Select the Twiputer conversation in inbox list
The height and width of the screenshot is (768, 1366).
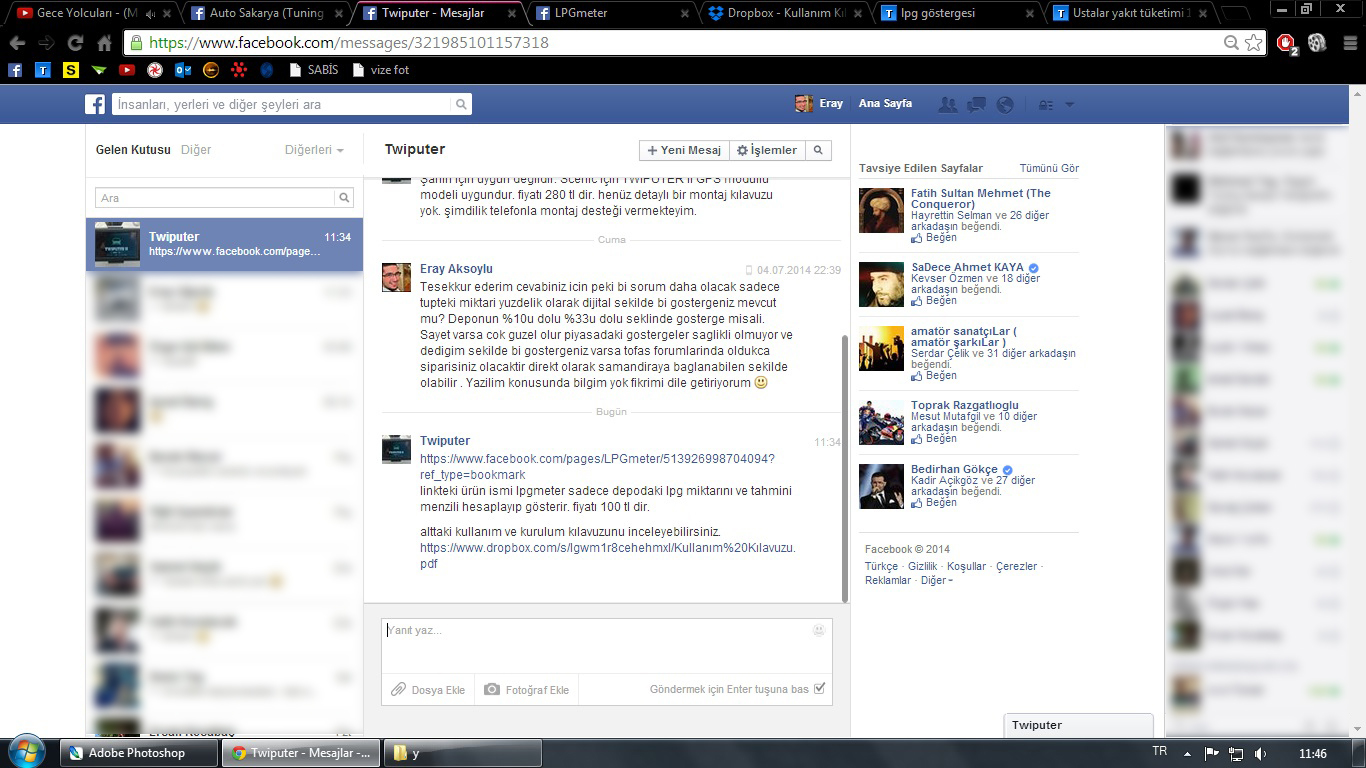224,244
